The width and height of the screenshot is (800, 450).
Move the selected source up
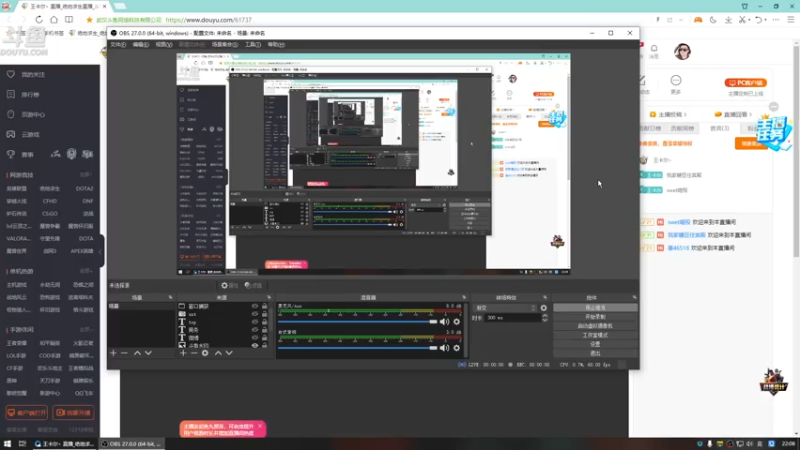pos(218,353)
